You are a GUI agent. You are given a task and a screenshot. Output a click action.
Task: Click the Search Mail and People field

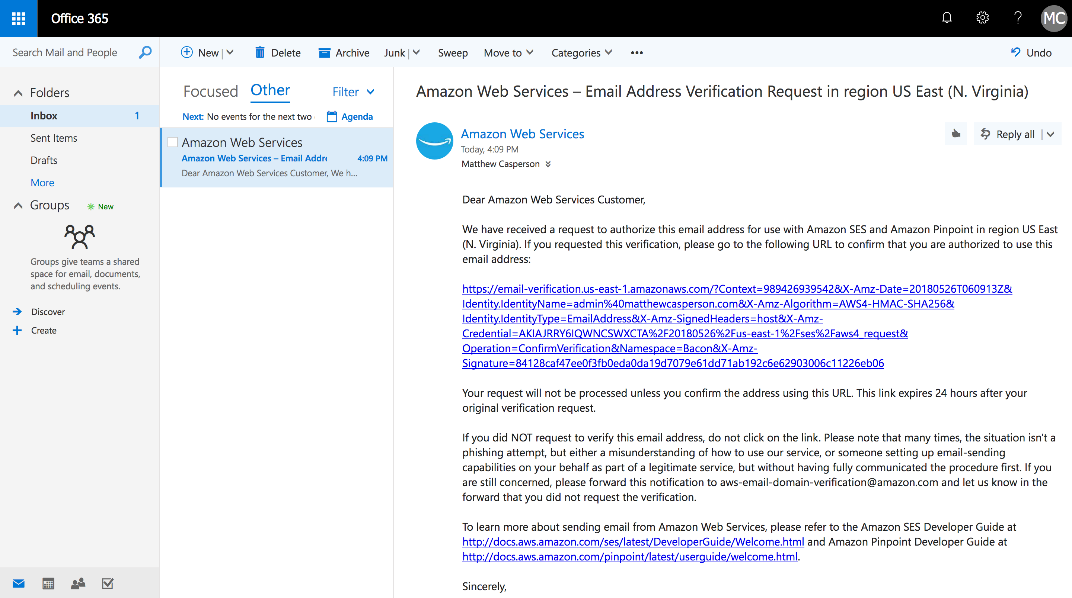(x=70, y=53)
